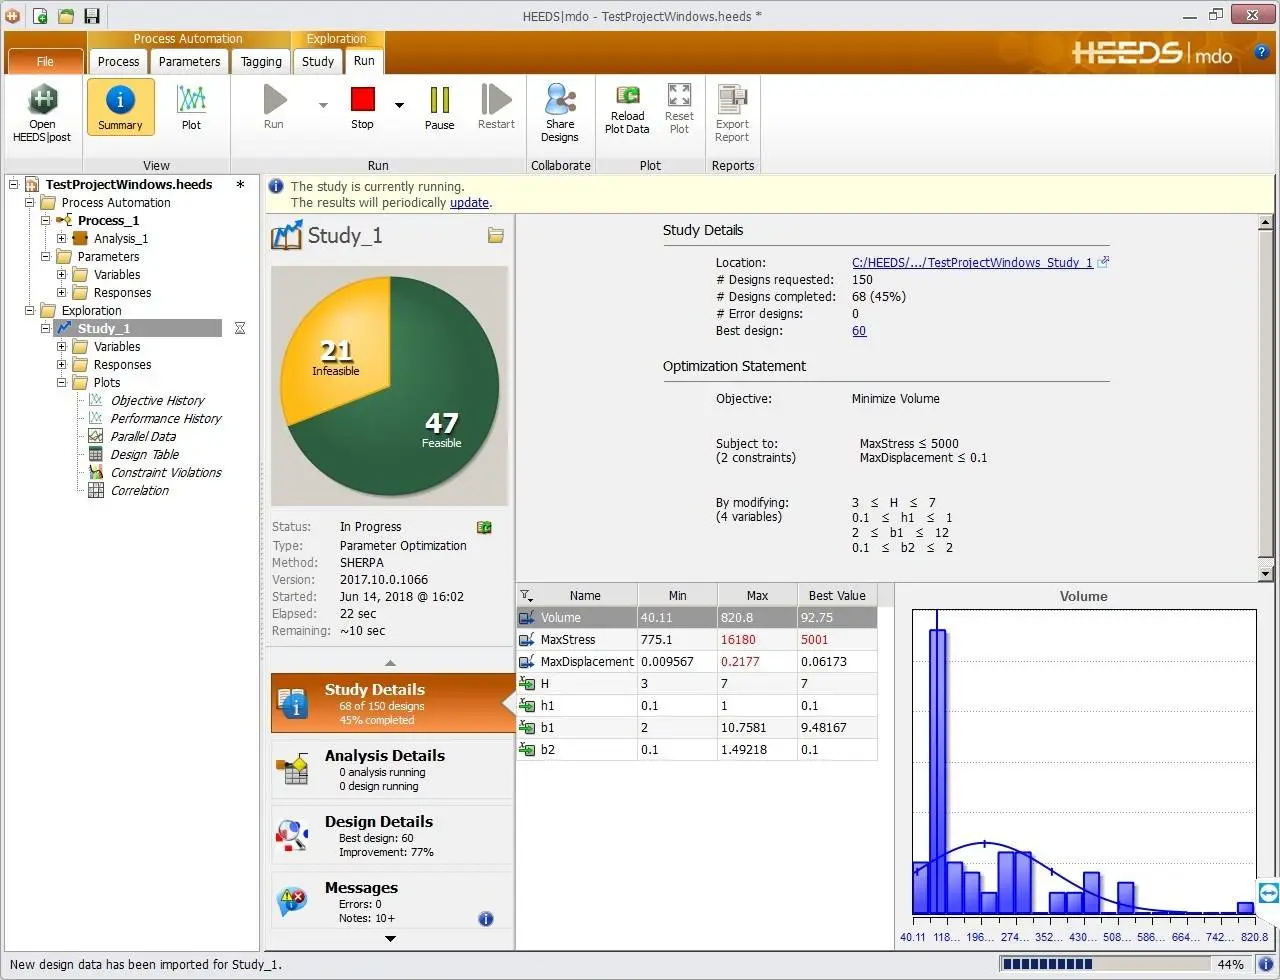Switch to the Process tab
Image resolution: width=1280 pixels, height=980 pixels.
[x=118, y=61]
